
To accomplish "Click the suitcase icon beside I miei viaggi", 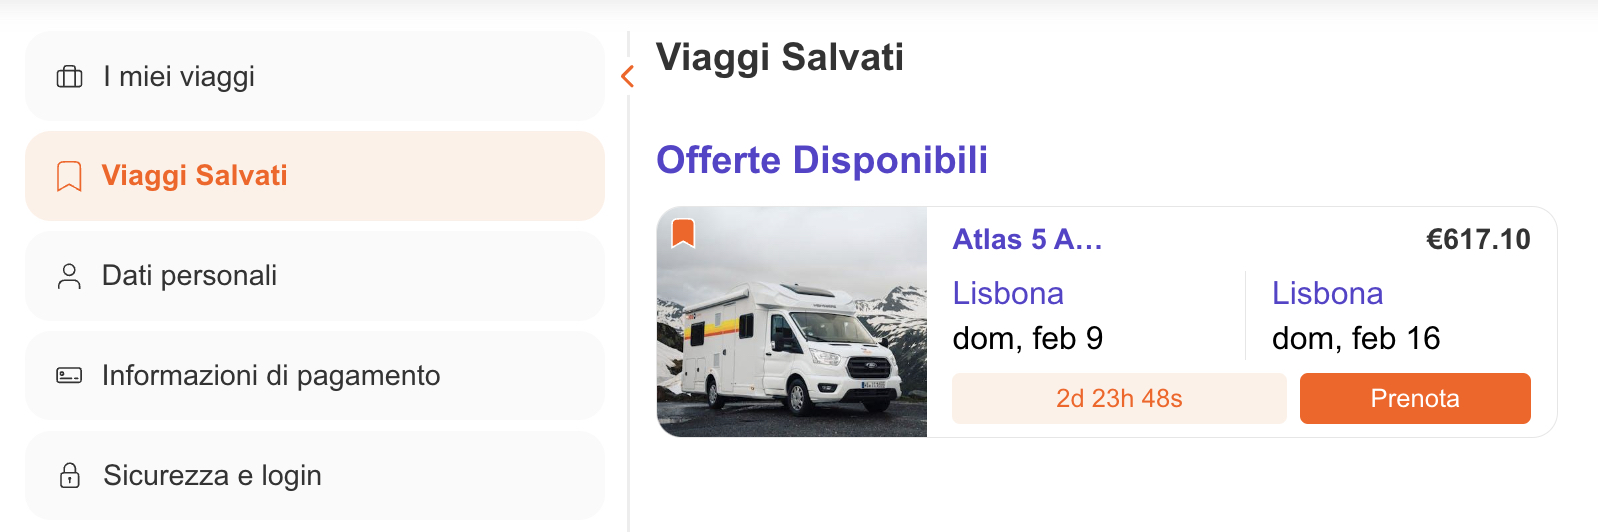I will [70, 77].
